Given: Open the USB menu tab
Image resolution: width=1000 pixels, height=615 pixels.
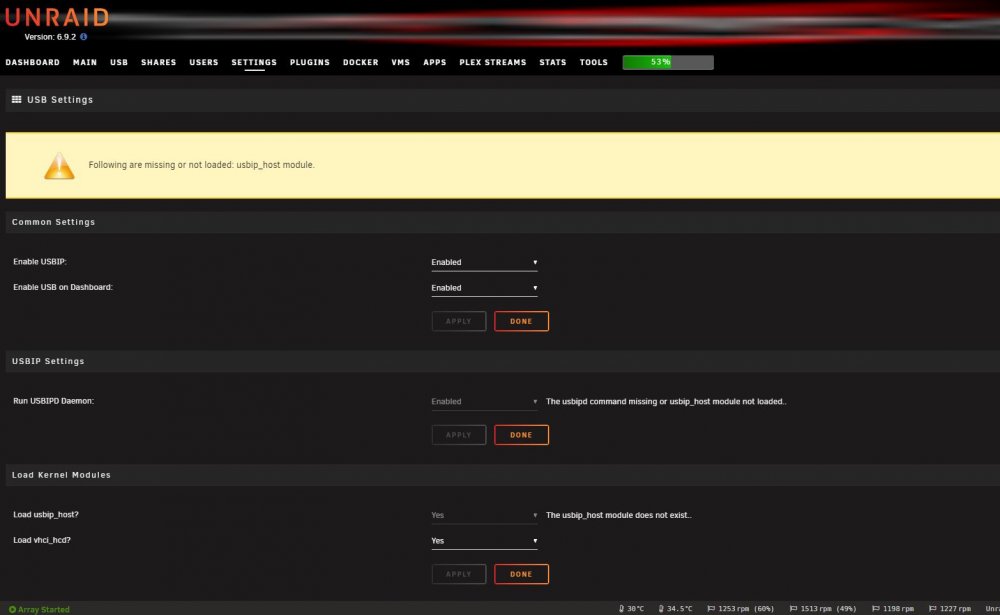Looking at the screenshot, I should tap(119, 63).
